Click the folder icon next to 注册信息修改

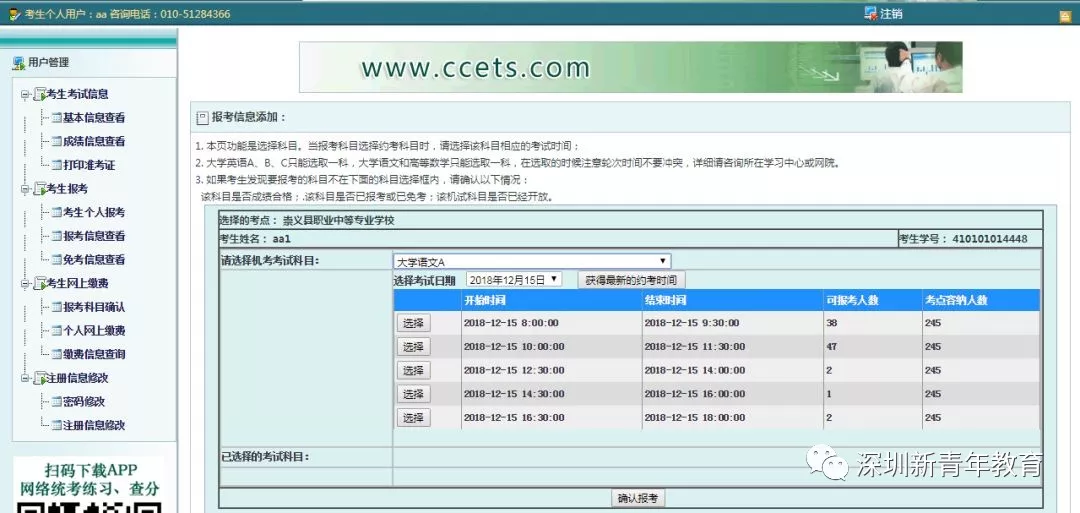coord(40,377)
